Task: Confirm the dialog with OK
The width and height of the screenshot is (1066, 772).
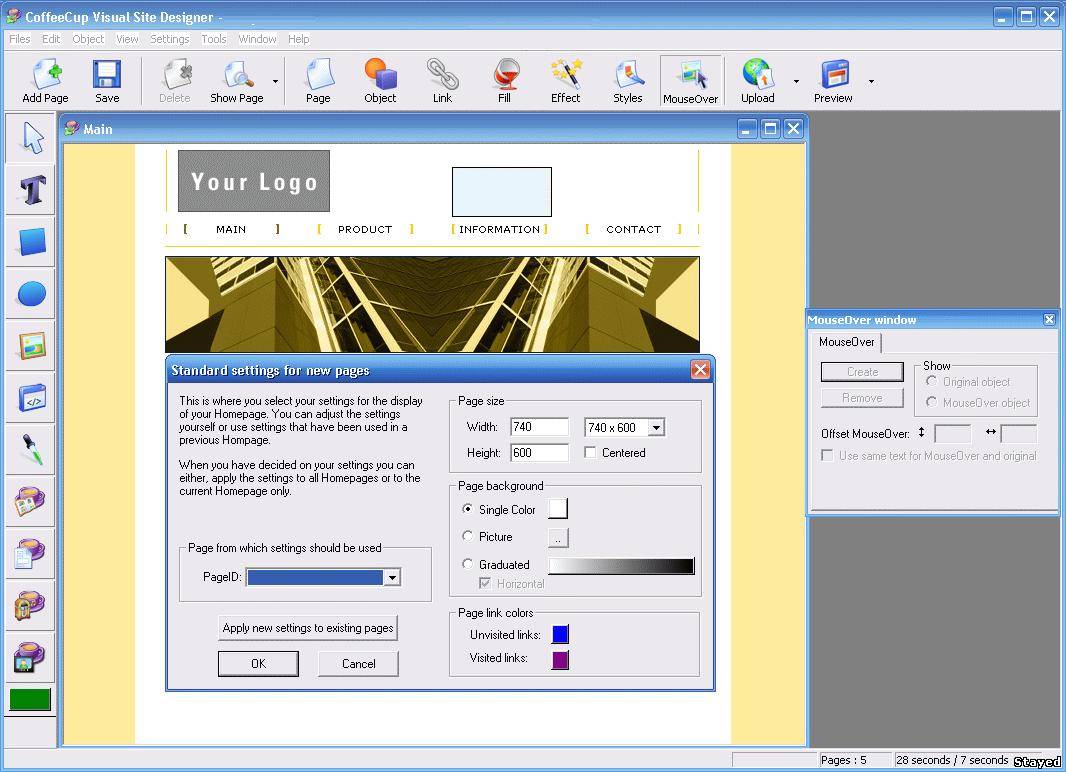Action: tap(258, 663)
